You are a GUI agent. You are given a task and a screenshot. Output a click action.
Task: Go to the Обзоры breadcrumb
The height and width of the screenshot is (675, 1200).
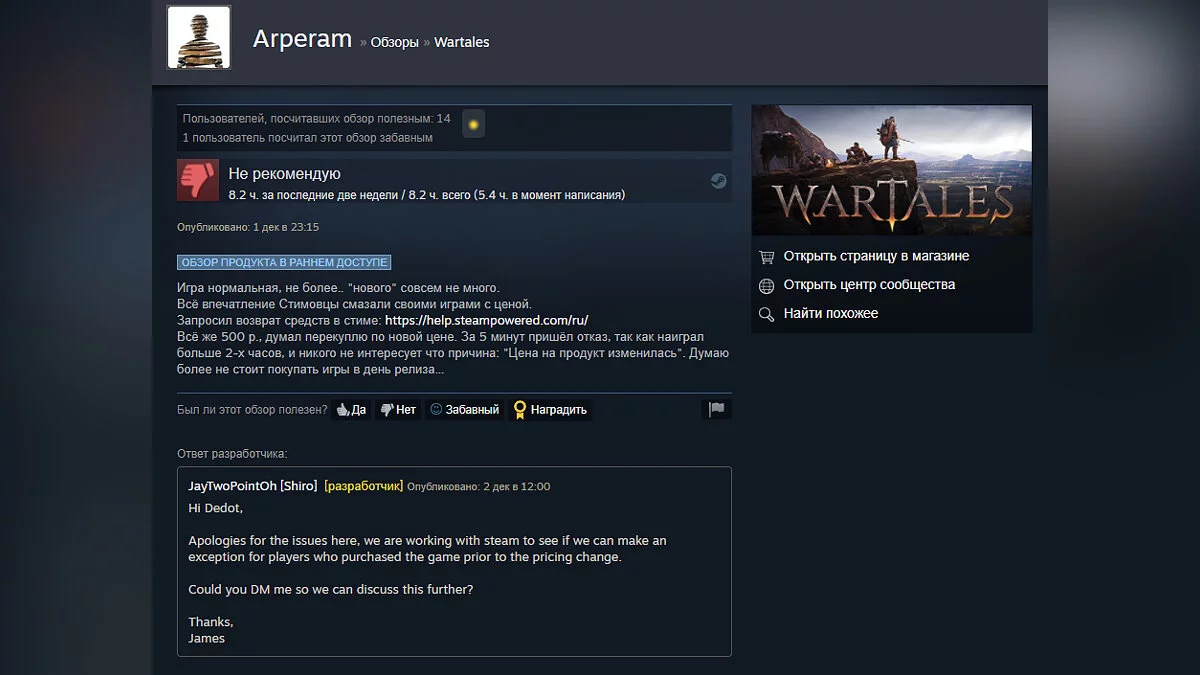click(x=394, y=42)
